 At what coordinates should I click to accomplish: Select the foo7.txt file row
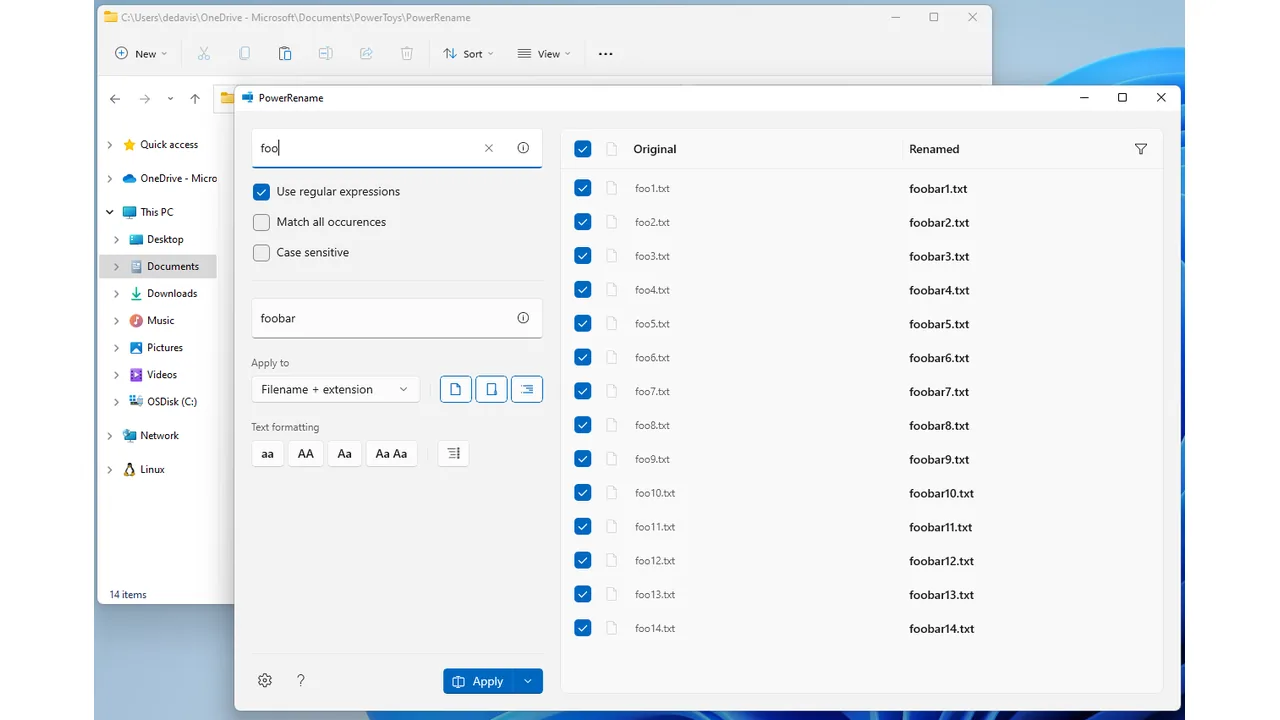pyautogui.click(x=862, y=391)
